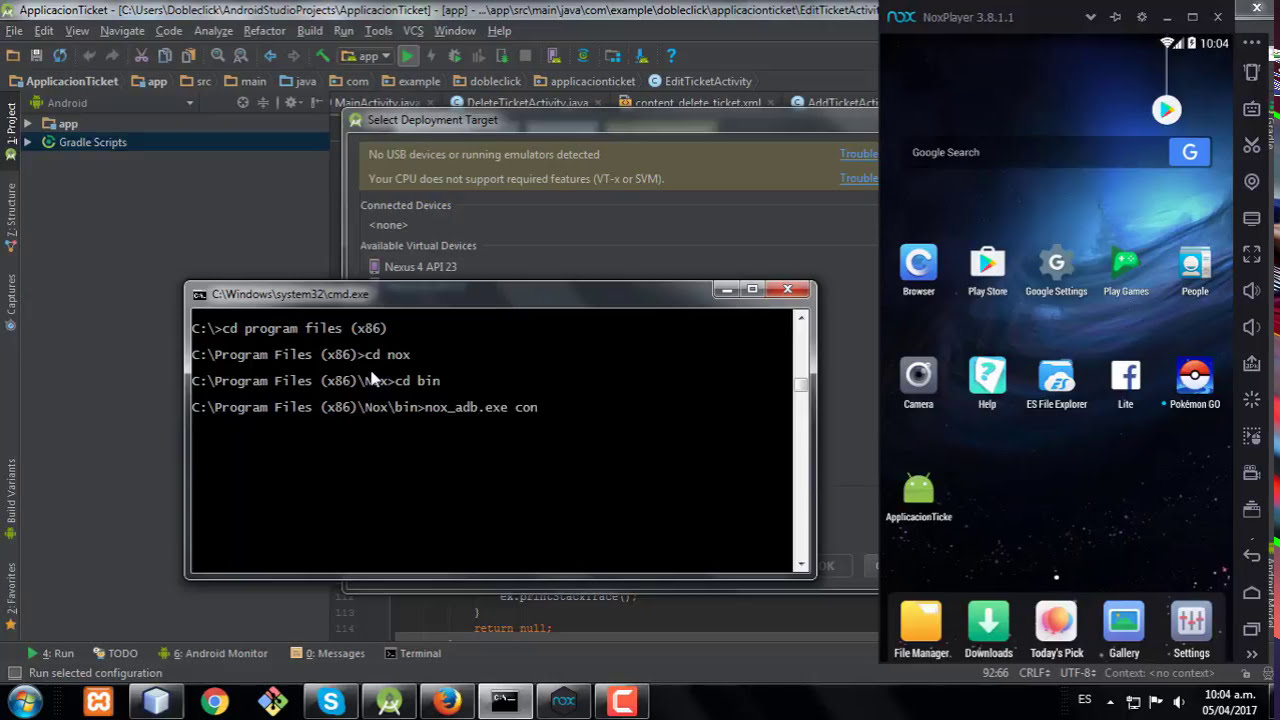Click cmd window scrollbar down arrow
Image resolution: width=1280 pixels, height=720 pixels.
[801, 564]
